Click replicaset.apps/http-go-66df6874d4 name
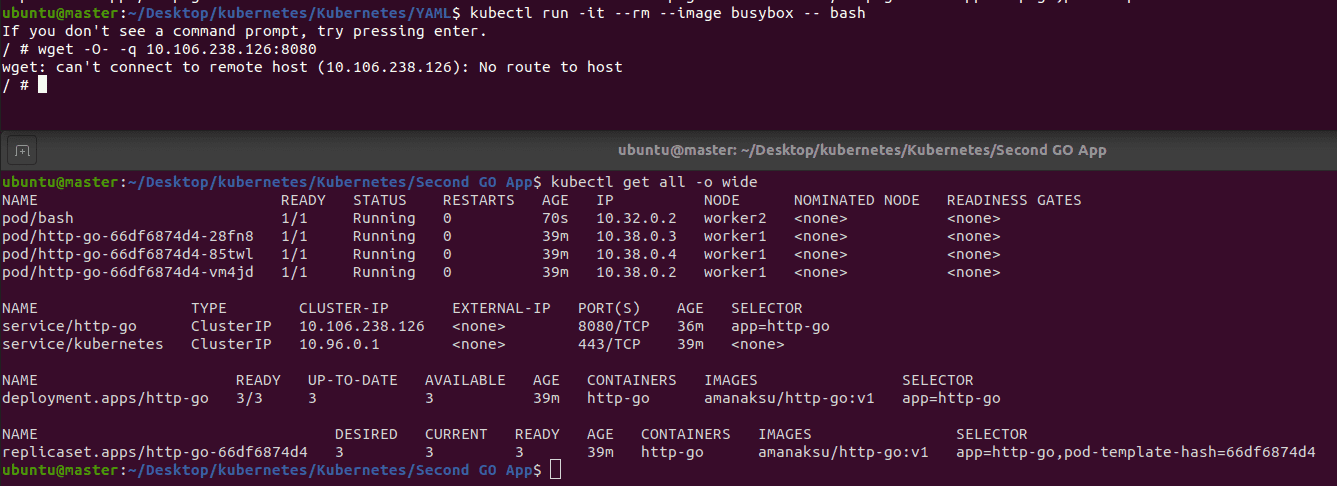The width and height of the screenshot is (1337, 486). tap(155, 452)
